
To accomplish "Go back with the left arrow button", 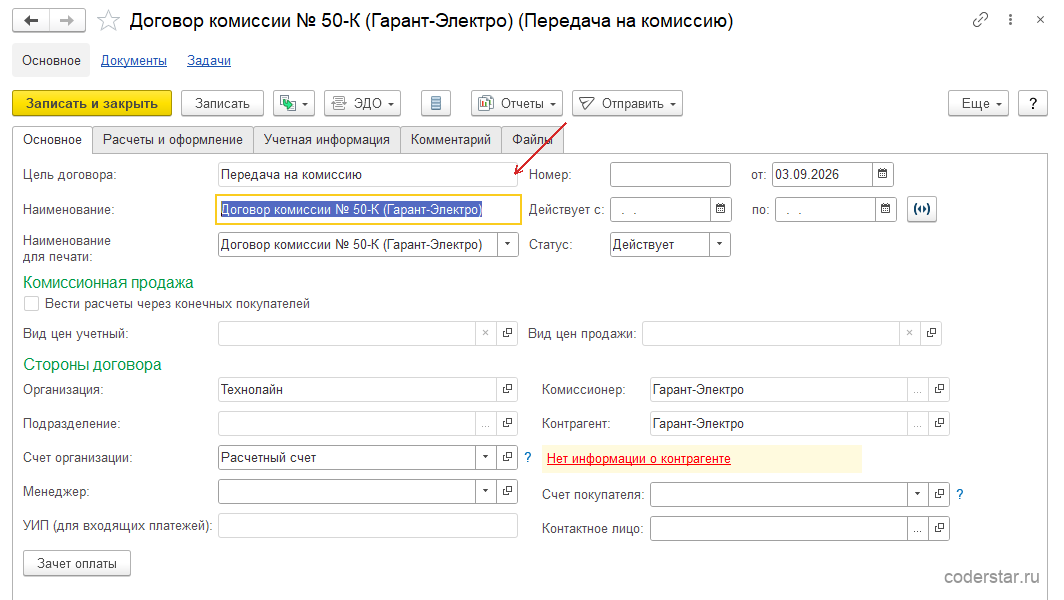I will tap(31, 20).
